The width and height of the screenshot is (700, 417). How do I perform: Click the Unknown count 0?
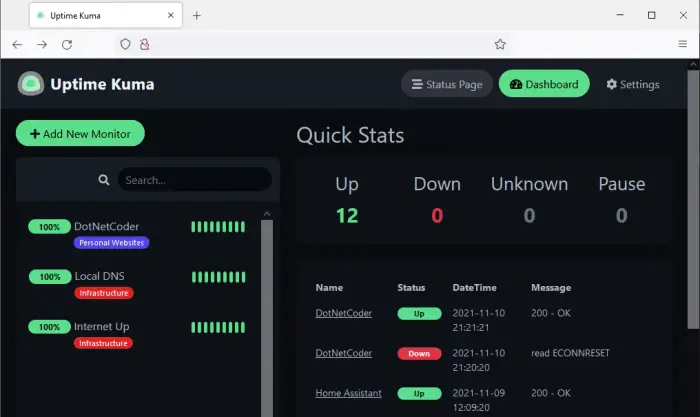[529, 216]
